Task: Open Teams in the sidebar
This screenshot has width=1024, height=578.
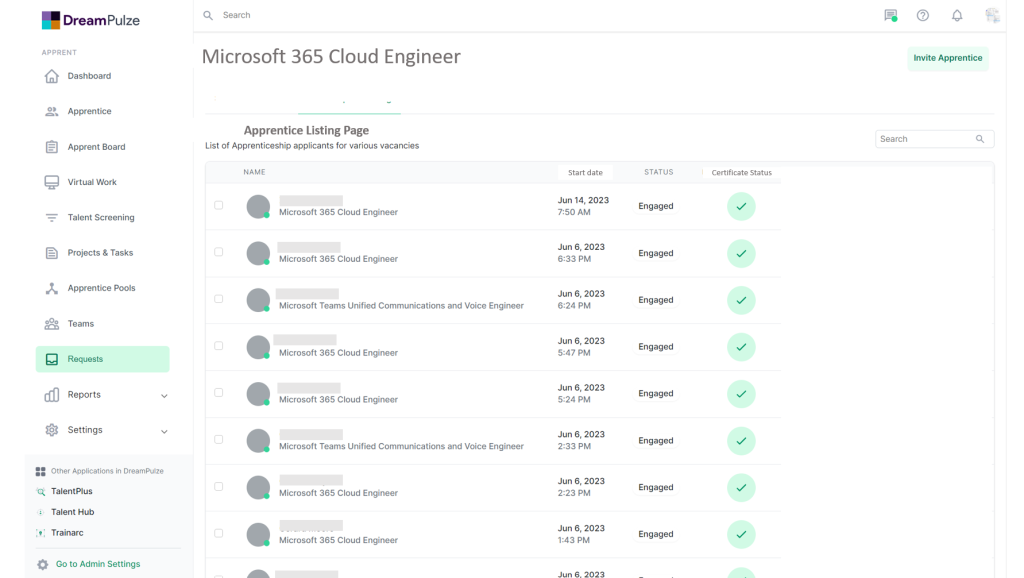Action: (x=80, y=324)
